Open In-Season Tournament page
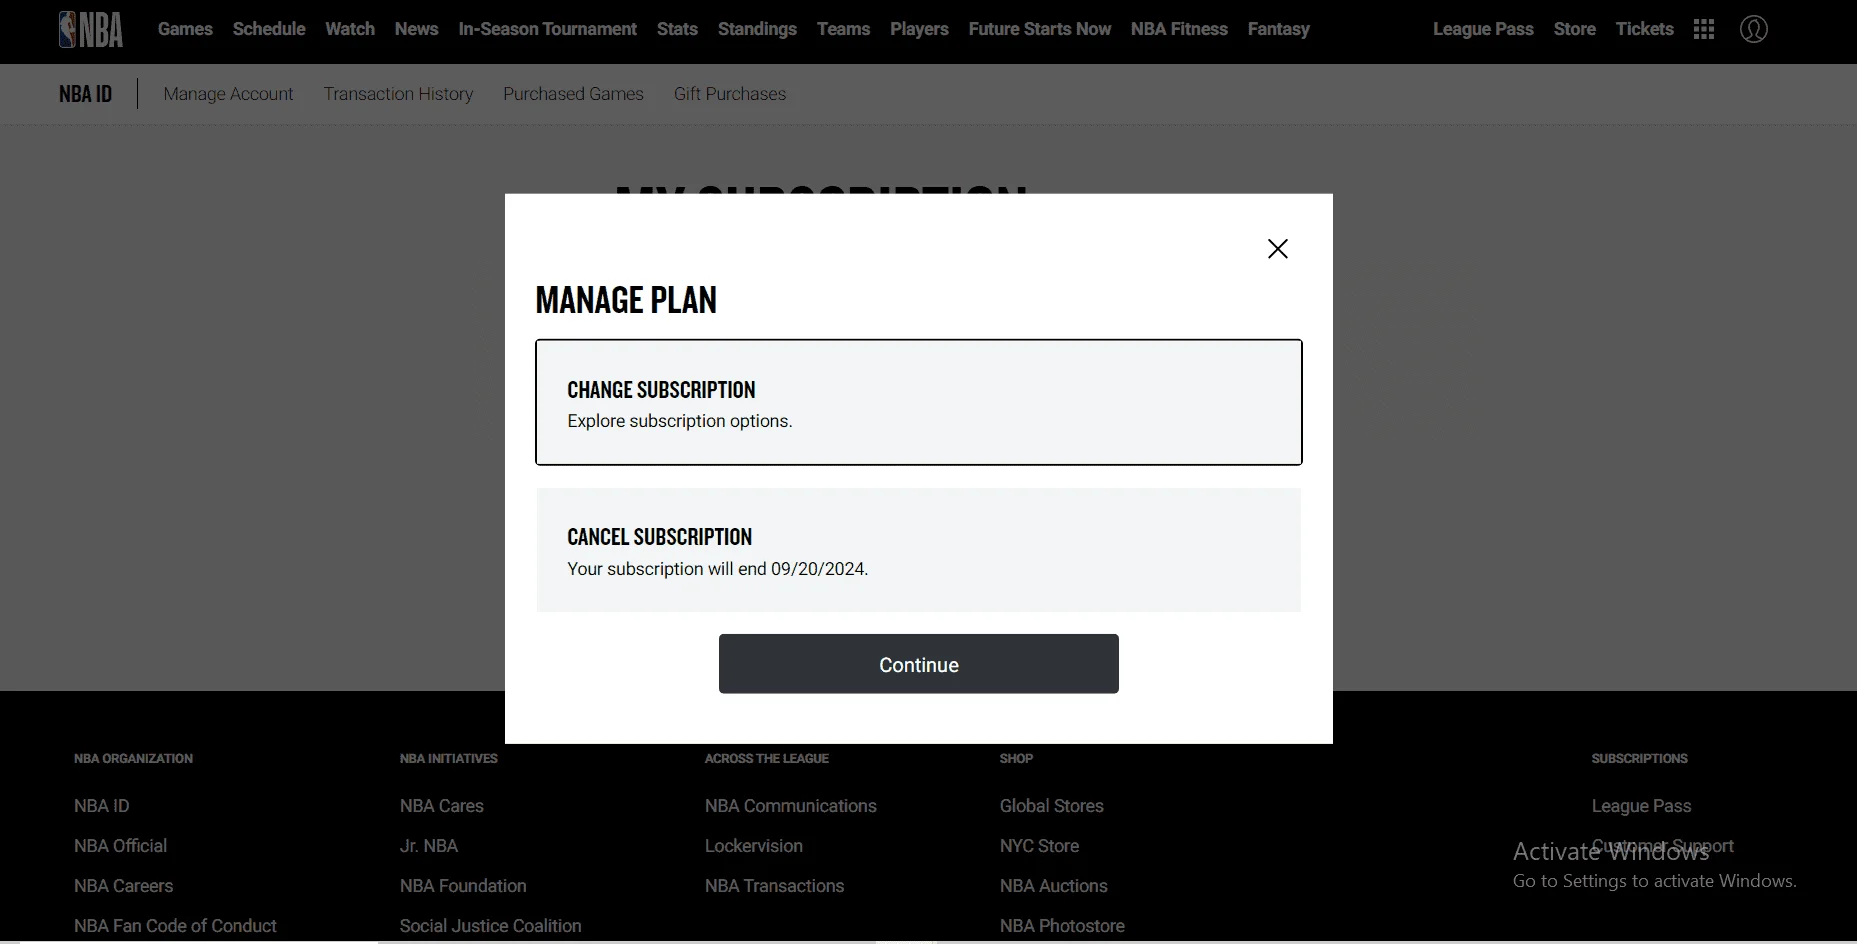Screen dimensions: 1857x944 click(x=547, y=29)
